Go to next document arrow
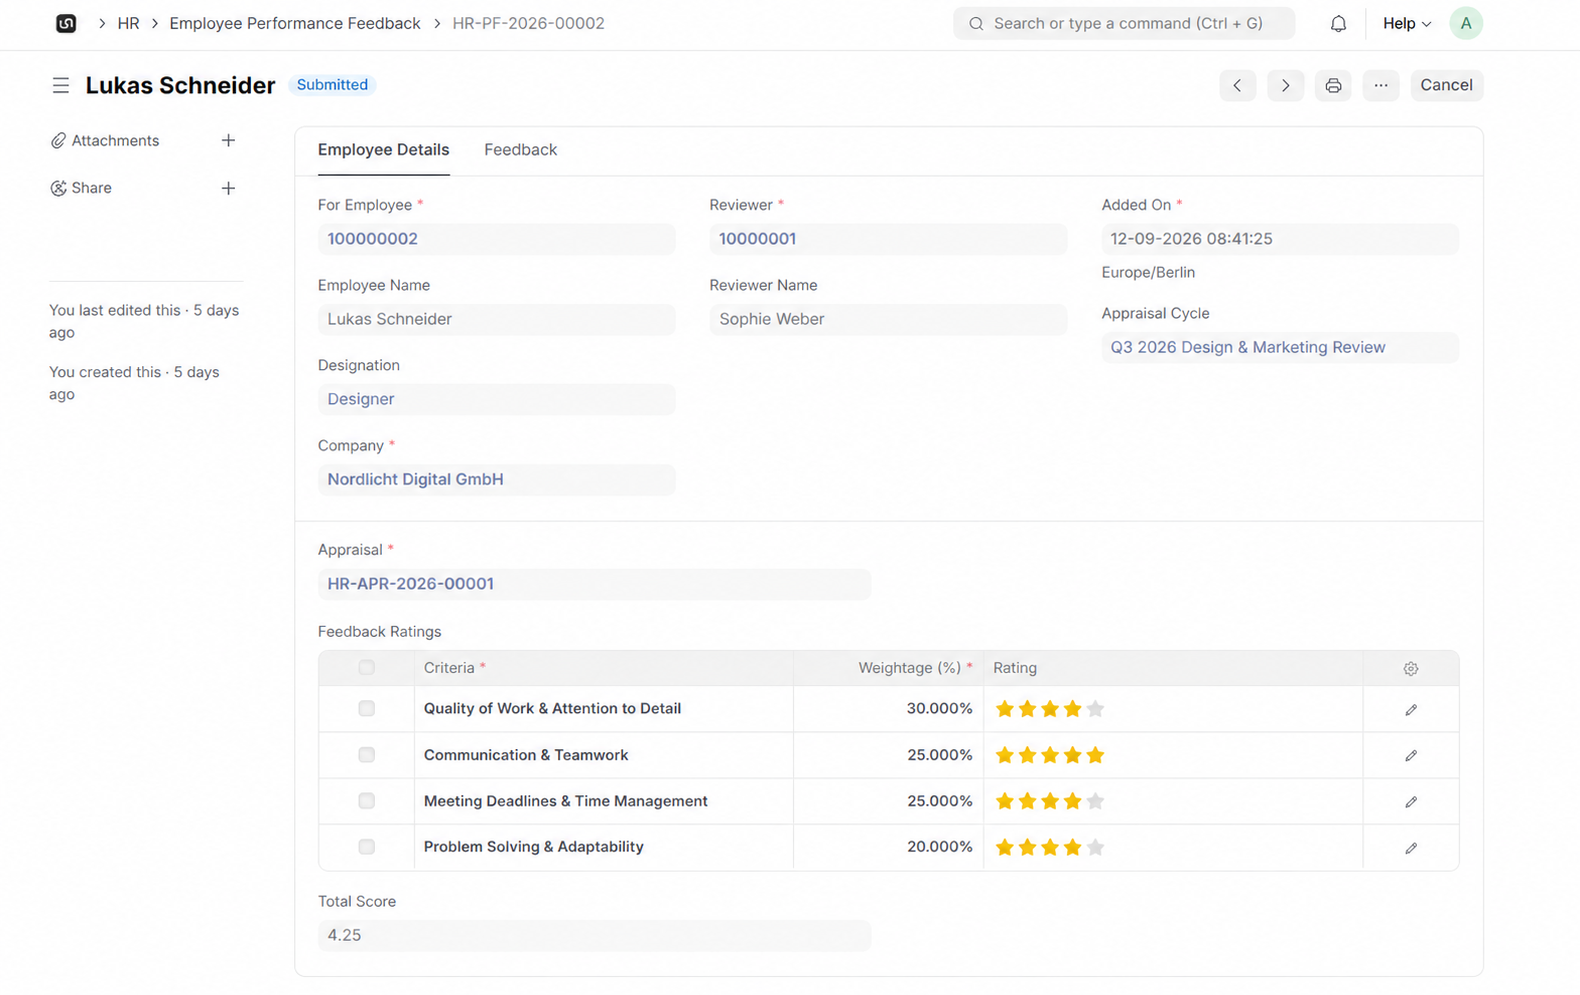 click(1285, 85)
